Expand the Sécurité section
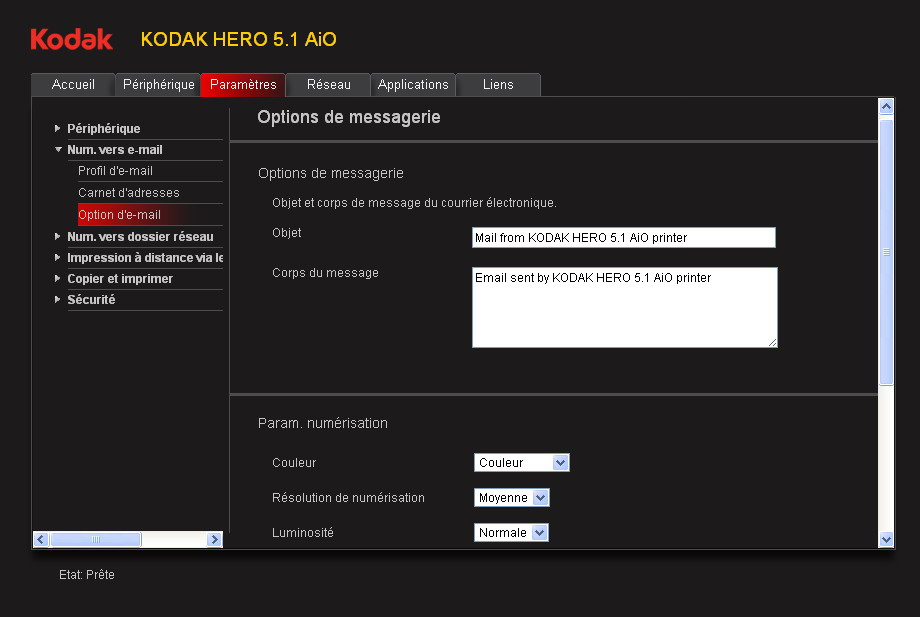The height and width of the screenshot is (617, 920). point(90,300)
